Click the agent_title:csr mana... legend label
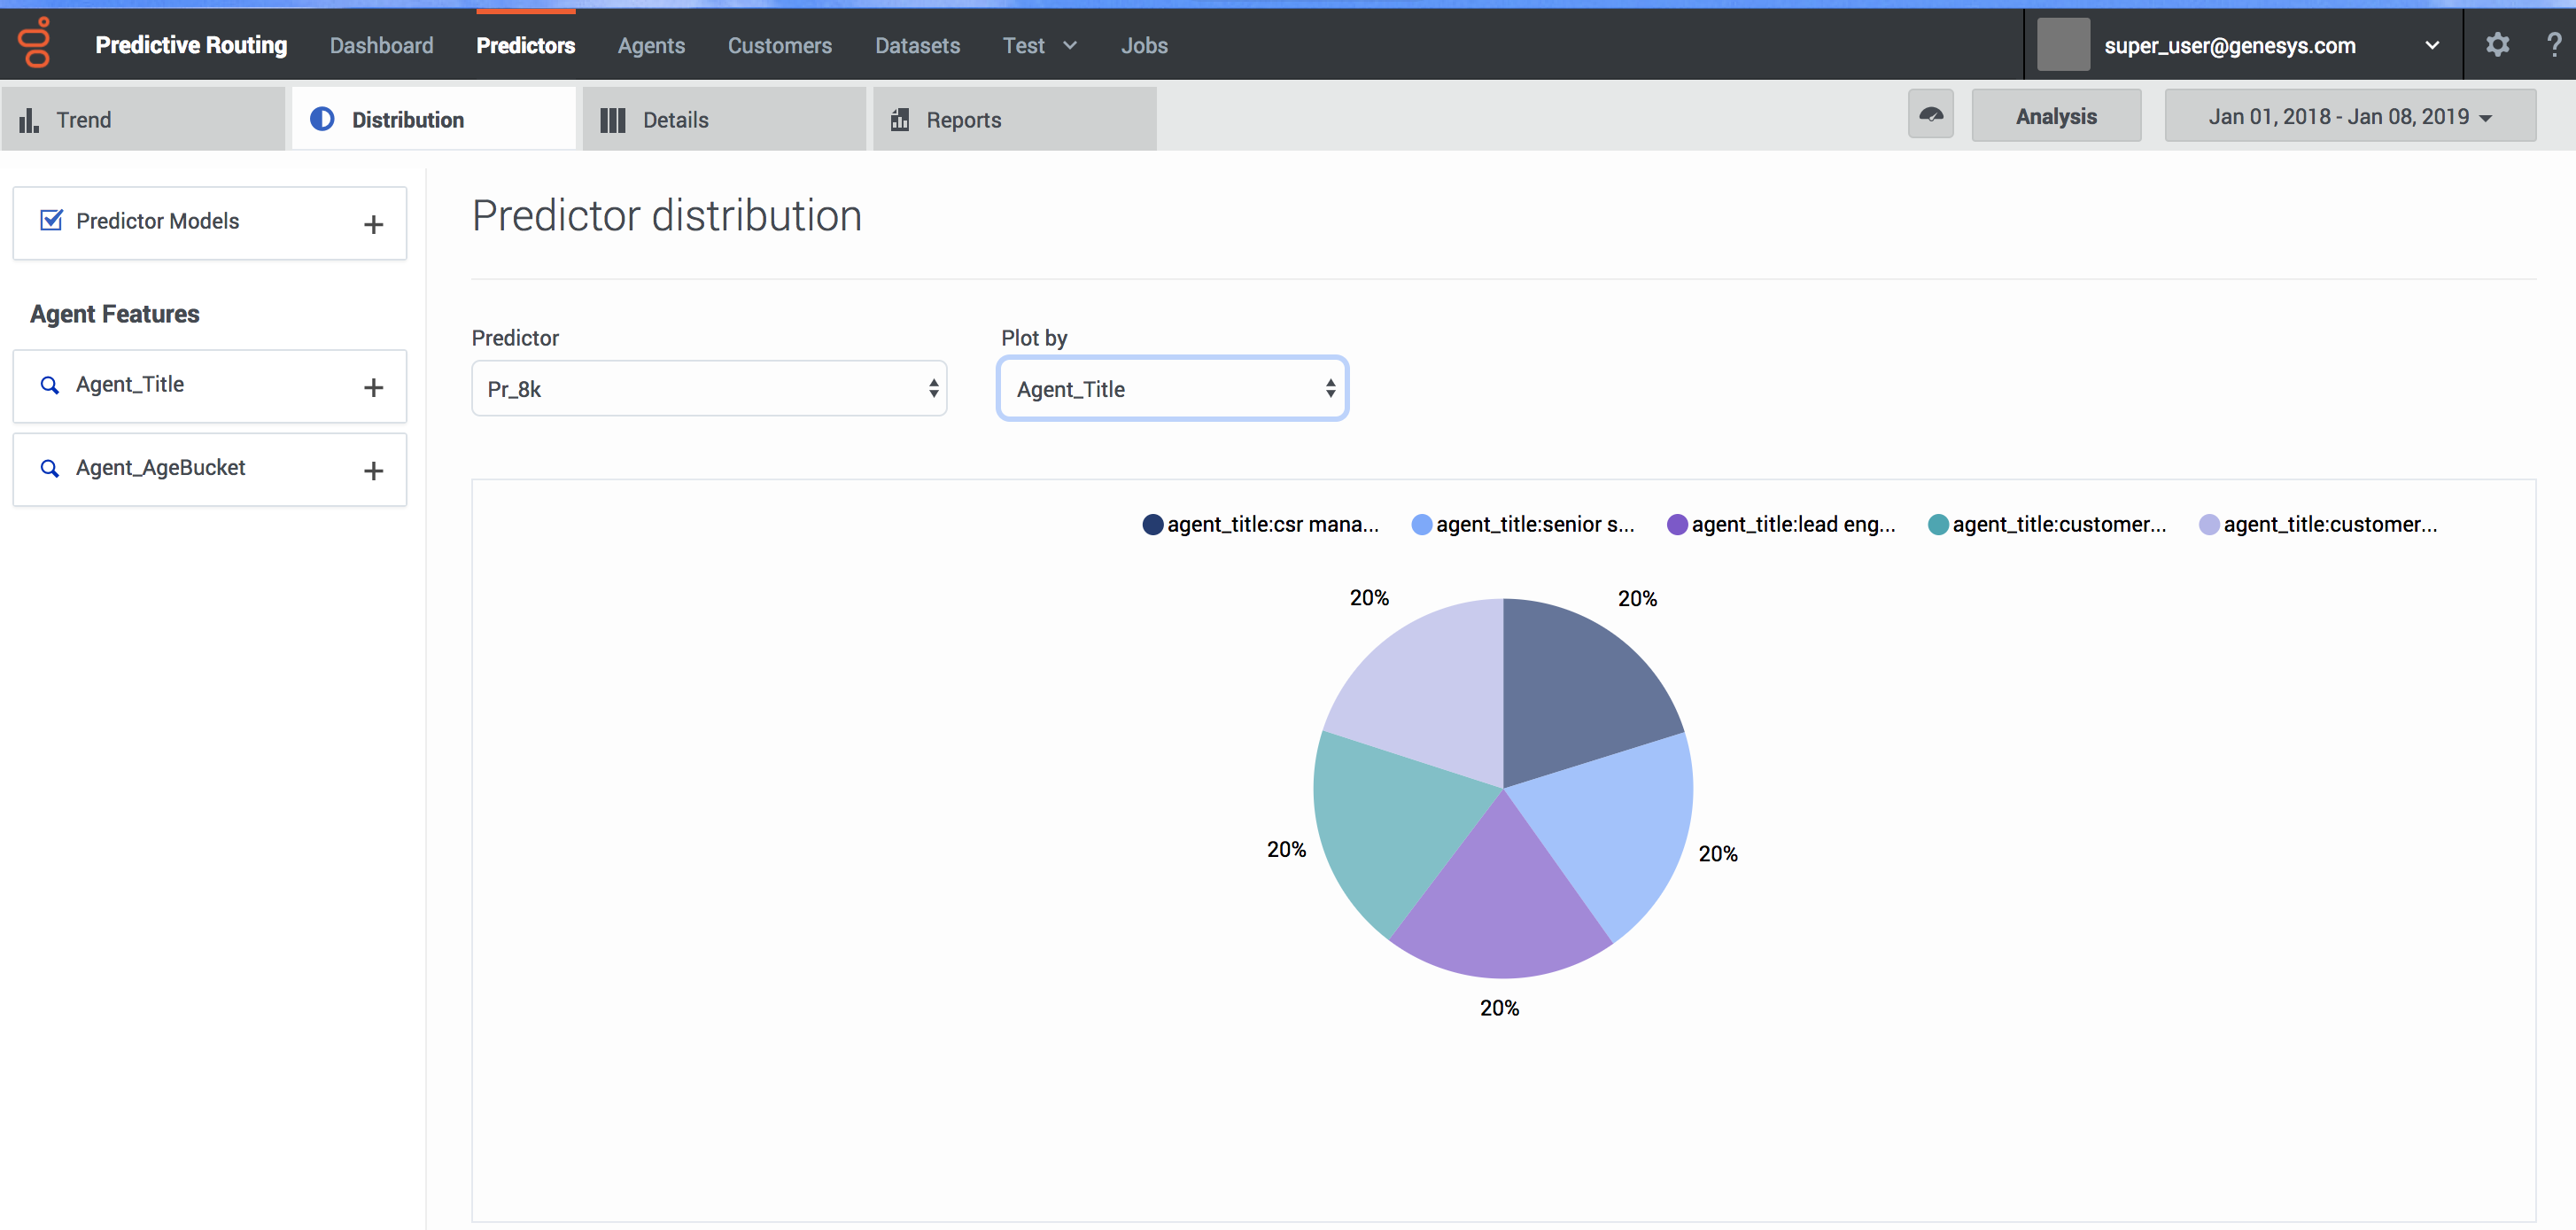The height and width of the screenshot is (1230, 2576). (x=1273, y=525)
